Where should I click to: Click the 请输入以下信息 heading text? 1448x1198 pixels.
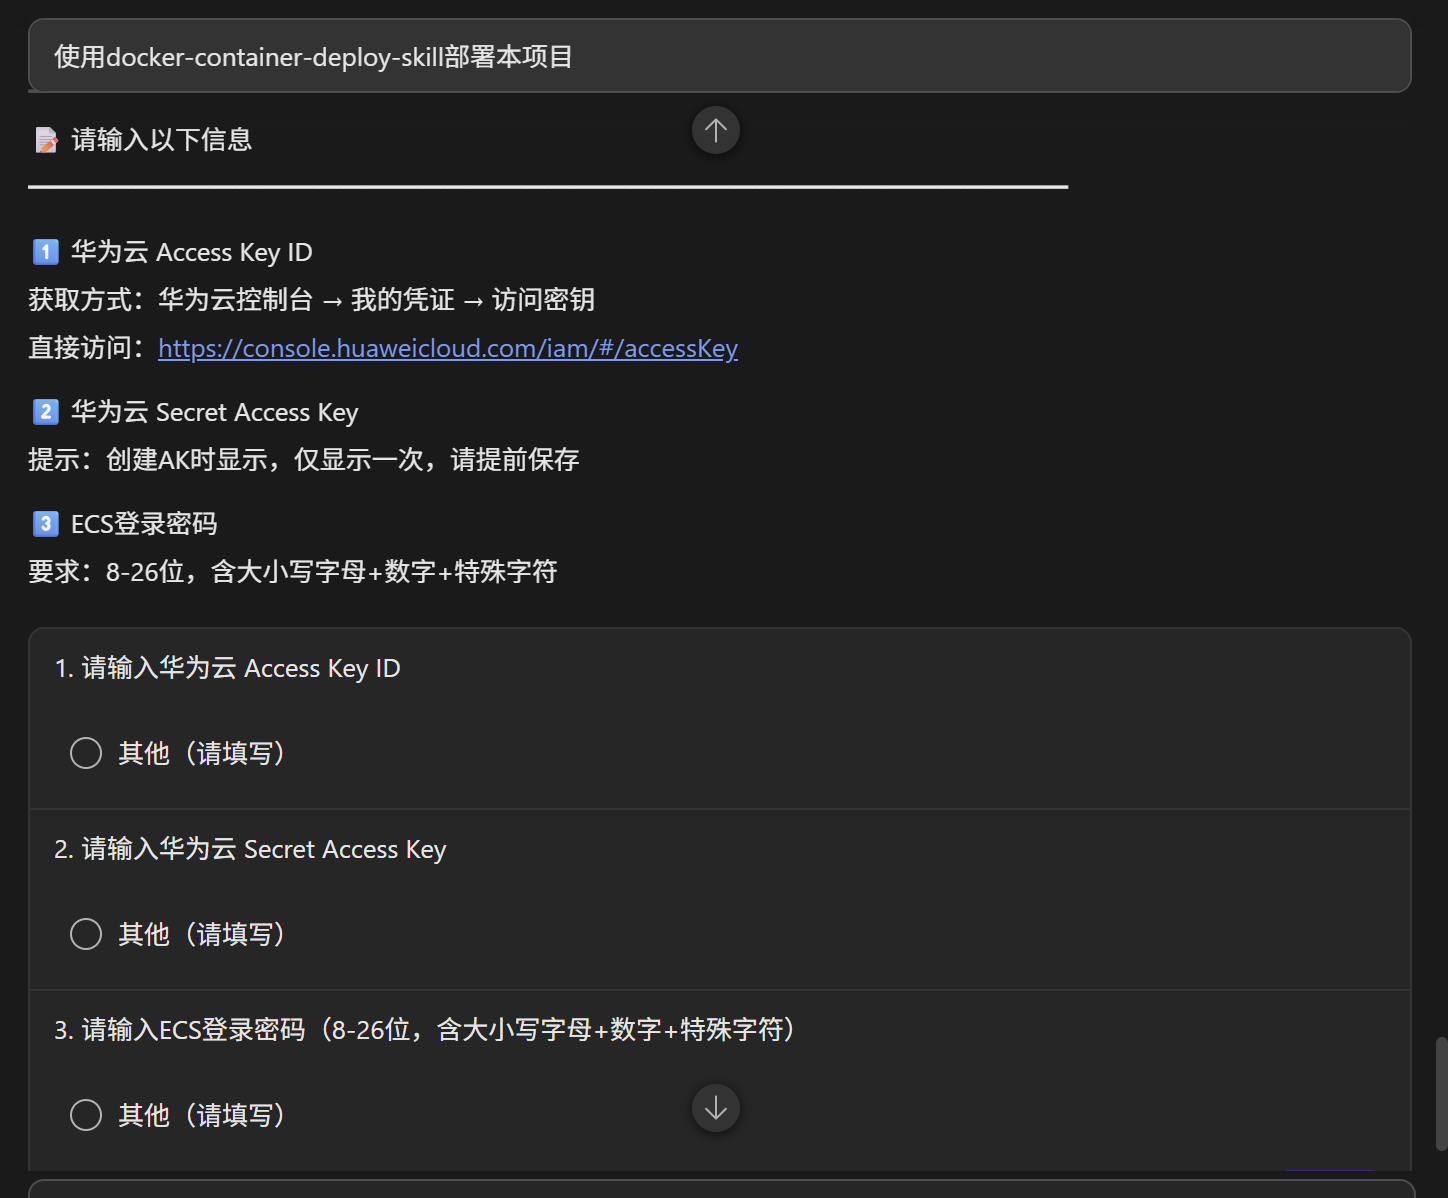162,140
